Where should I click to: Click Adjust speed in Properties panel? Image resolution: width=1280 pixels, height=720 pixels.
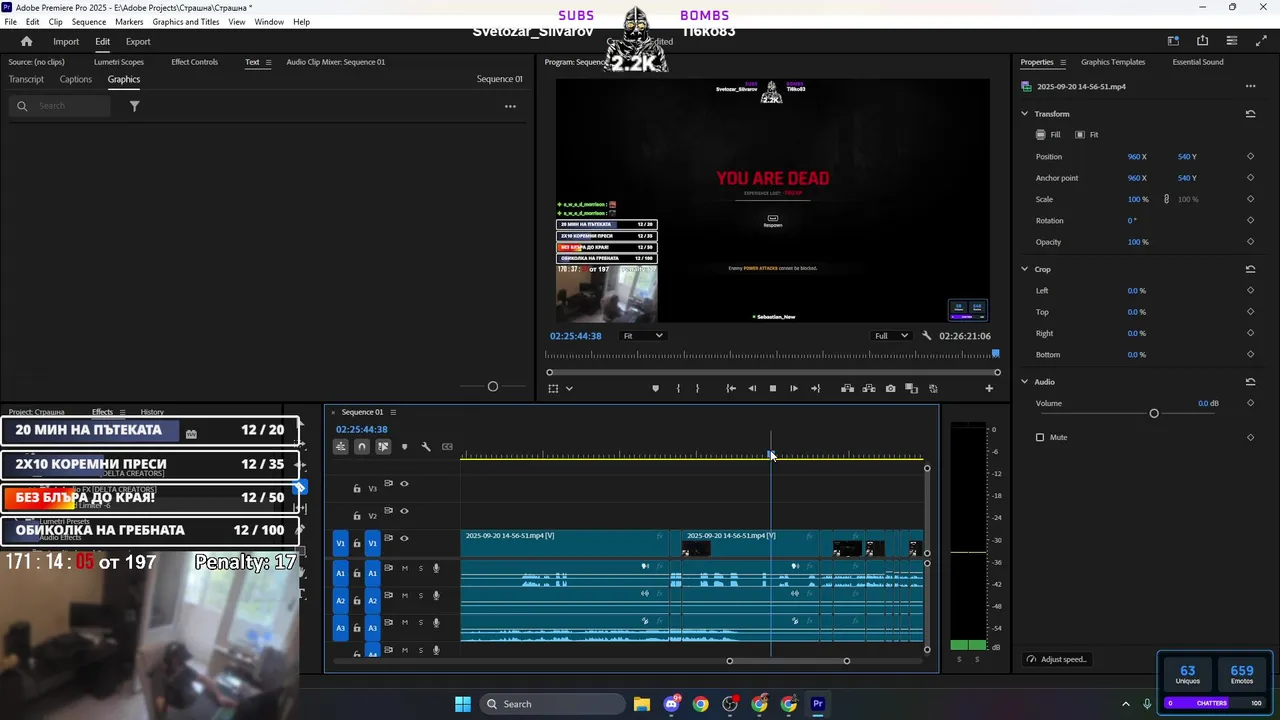(1057, 659)
